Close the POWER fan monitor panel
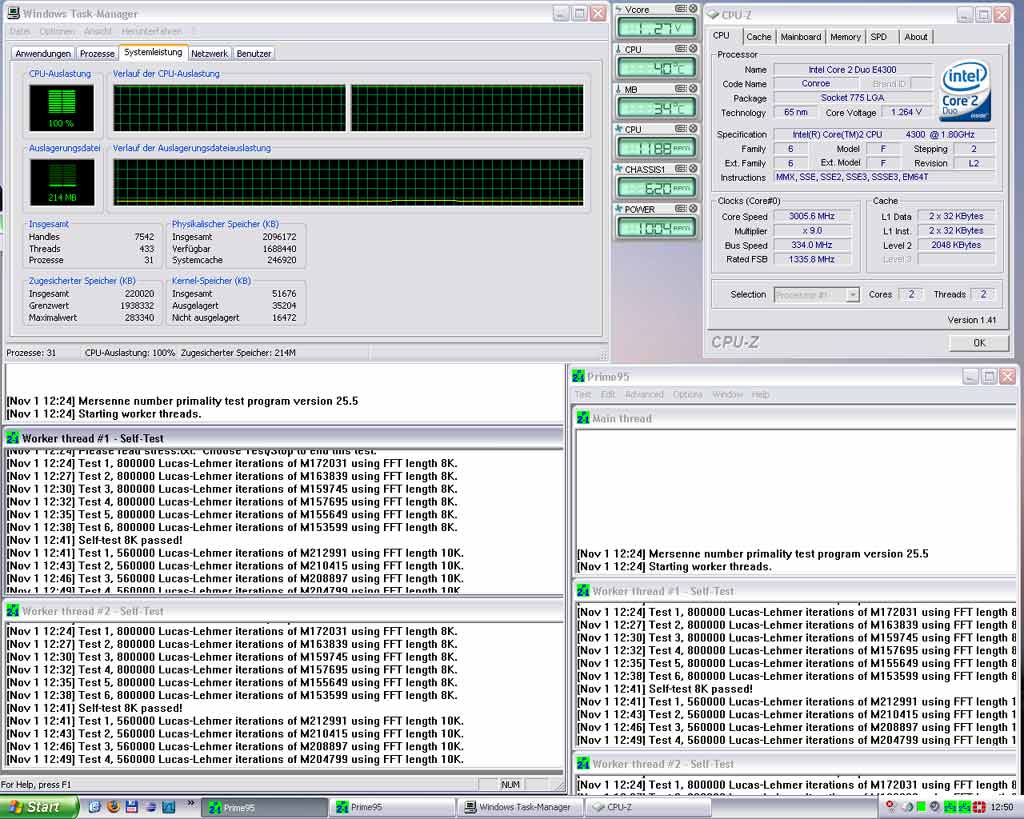 click(x=693, y=208)
